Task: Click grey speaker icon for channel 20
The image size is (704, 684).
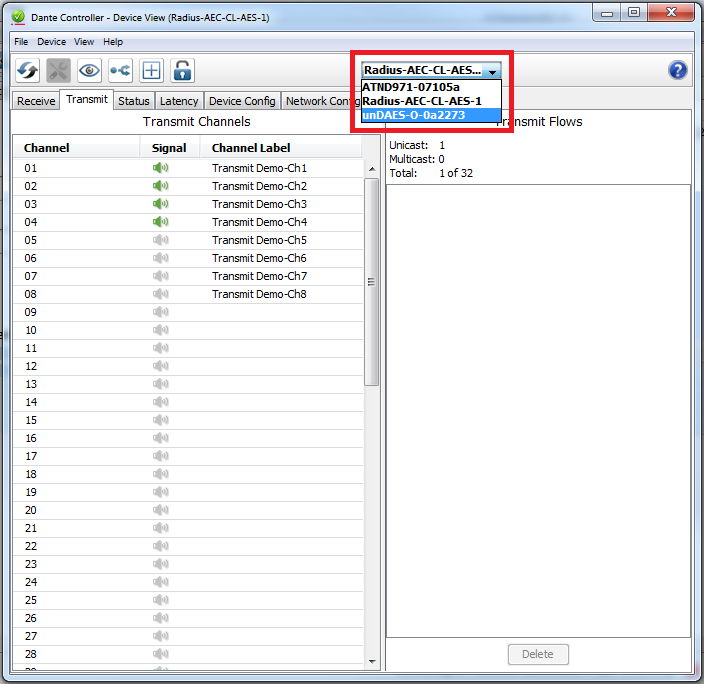Action: (x=160, y=510)
